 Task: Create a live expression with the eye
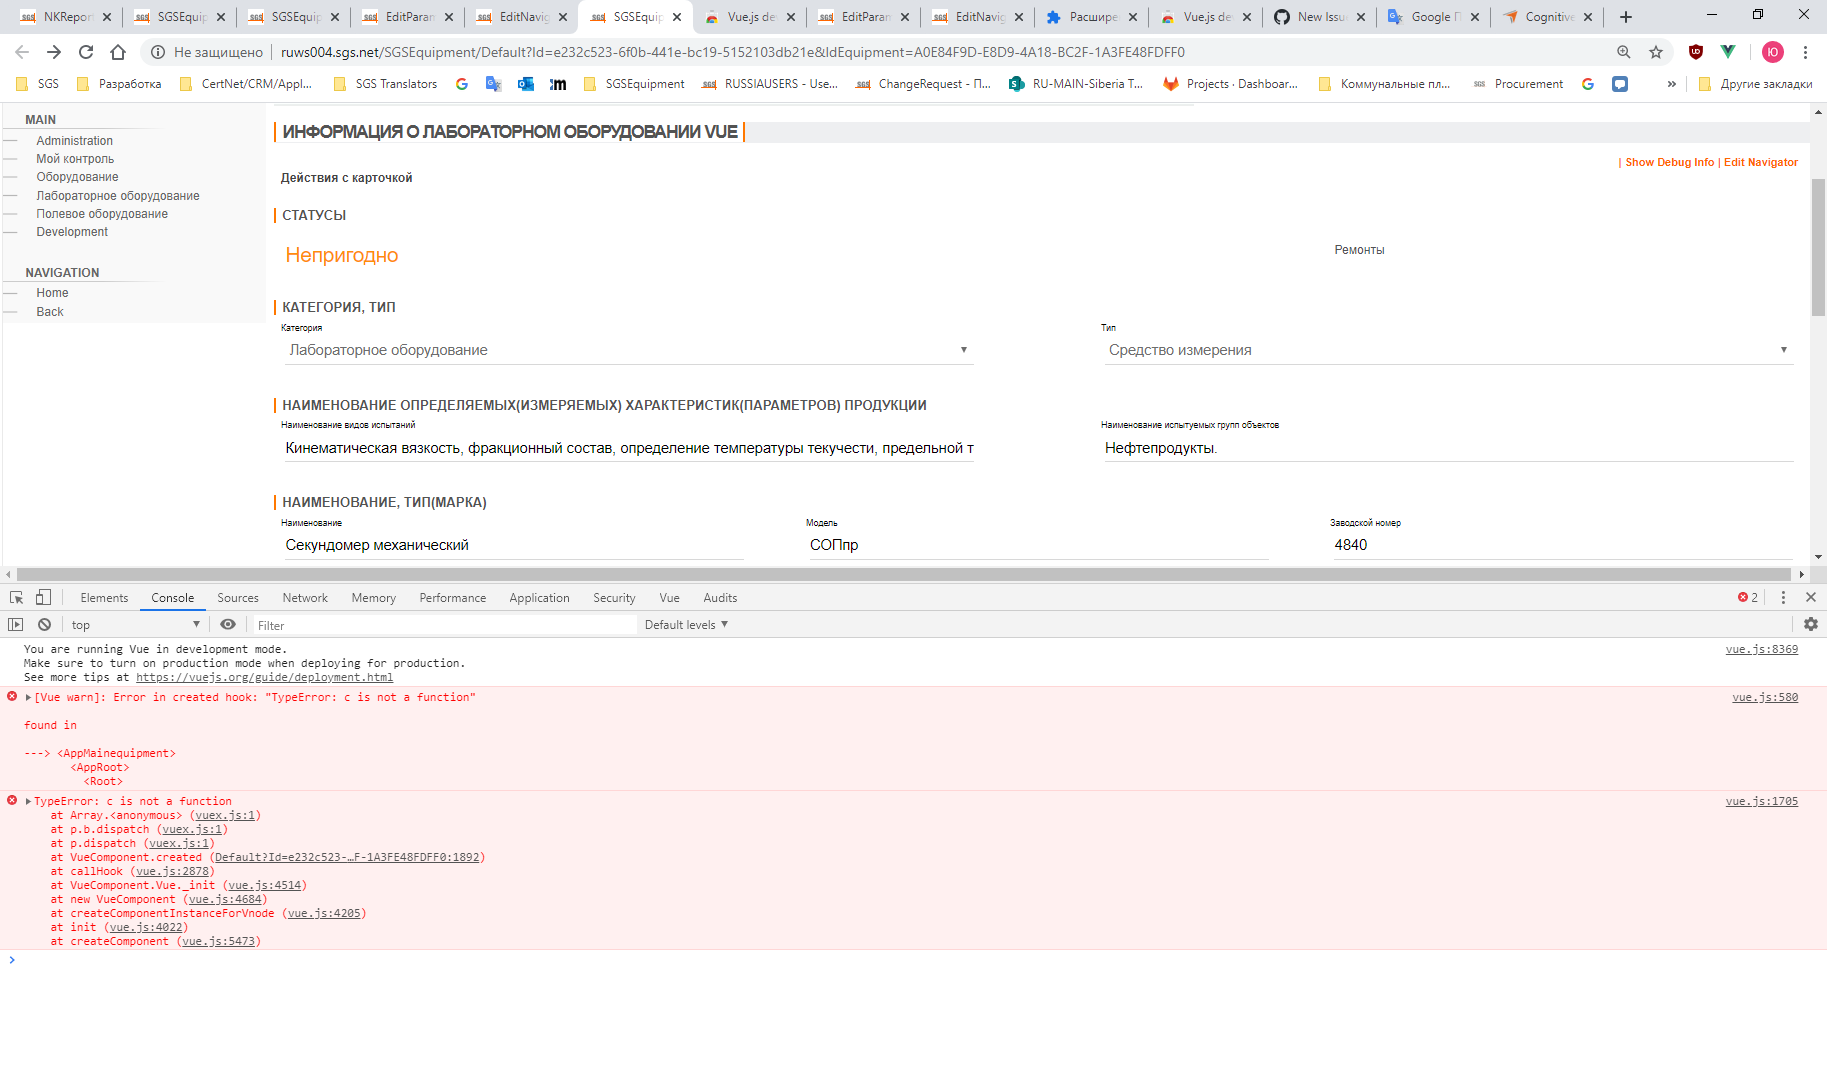tap(228, 623)
